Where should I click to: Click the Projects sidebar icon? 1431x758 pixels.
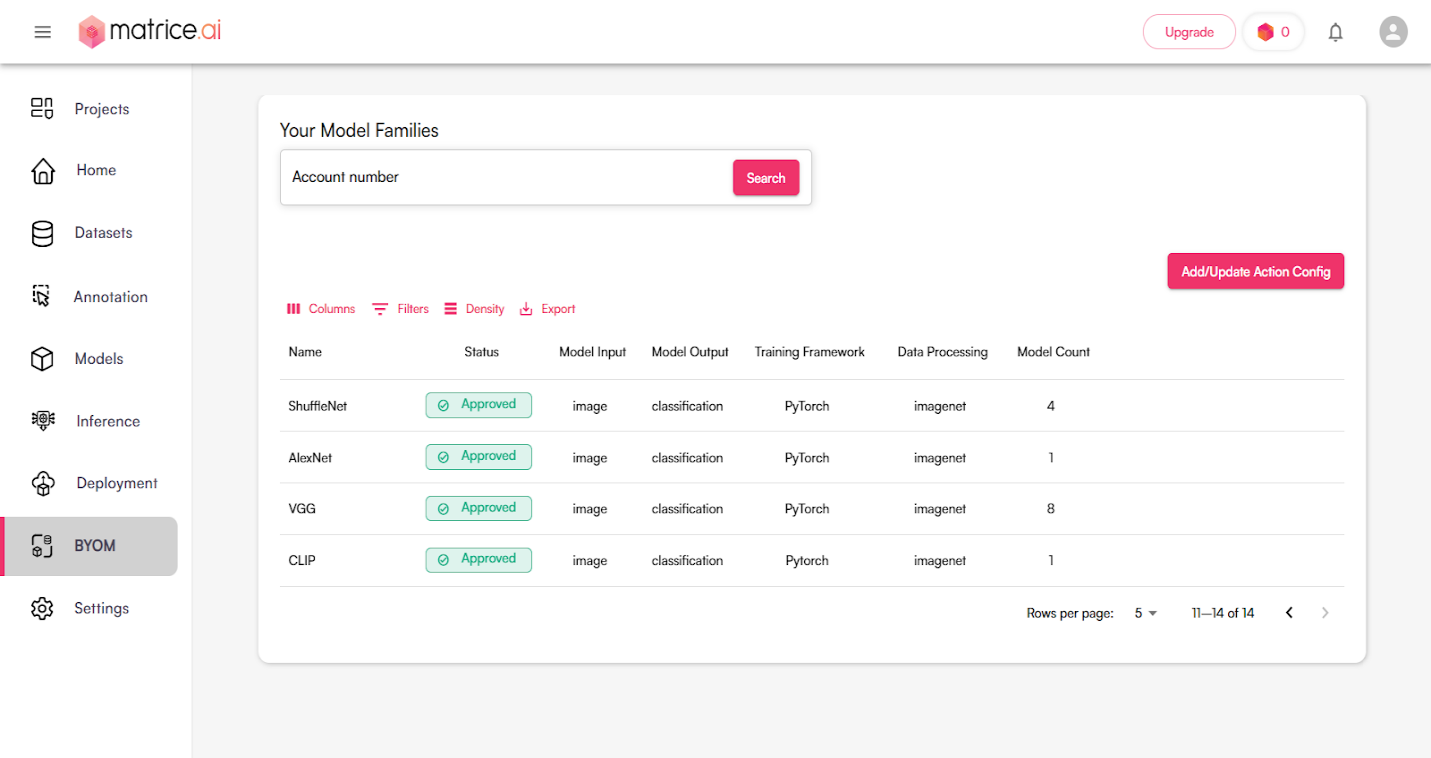click(42, 108)
